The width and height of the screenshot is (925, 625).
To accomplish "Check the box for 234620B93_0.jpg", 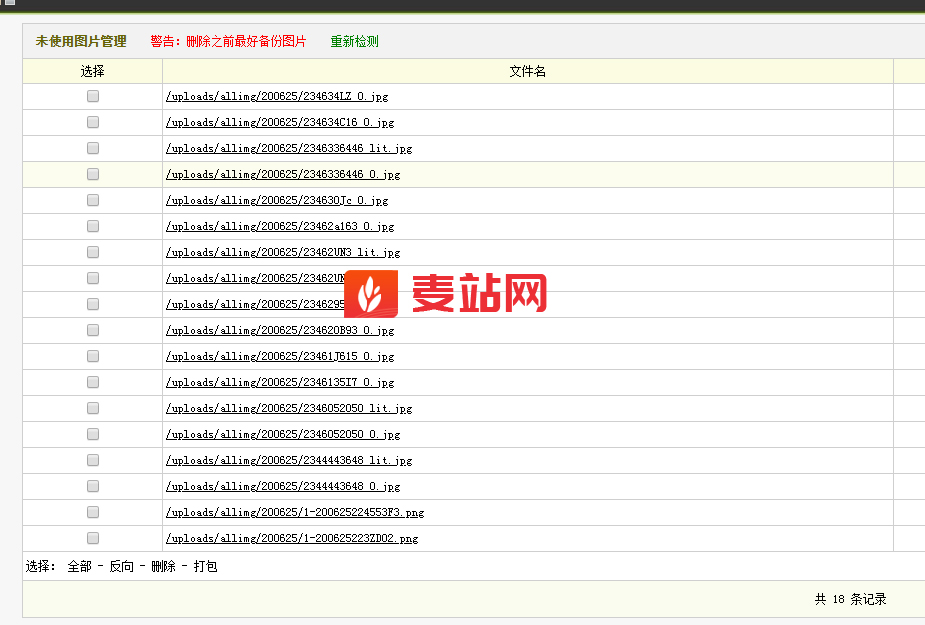I will (92, 329).
